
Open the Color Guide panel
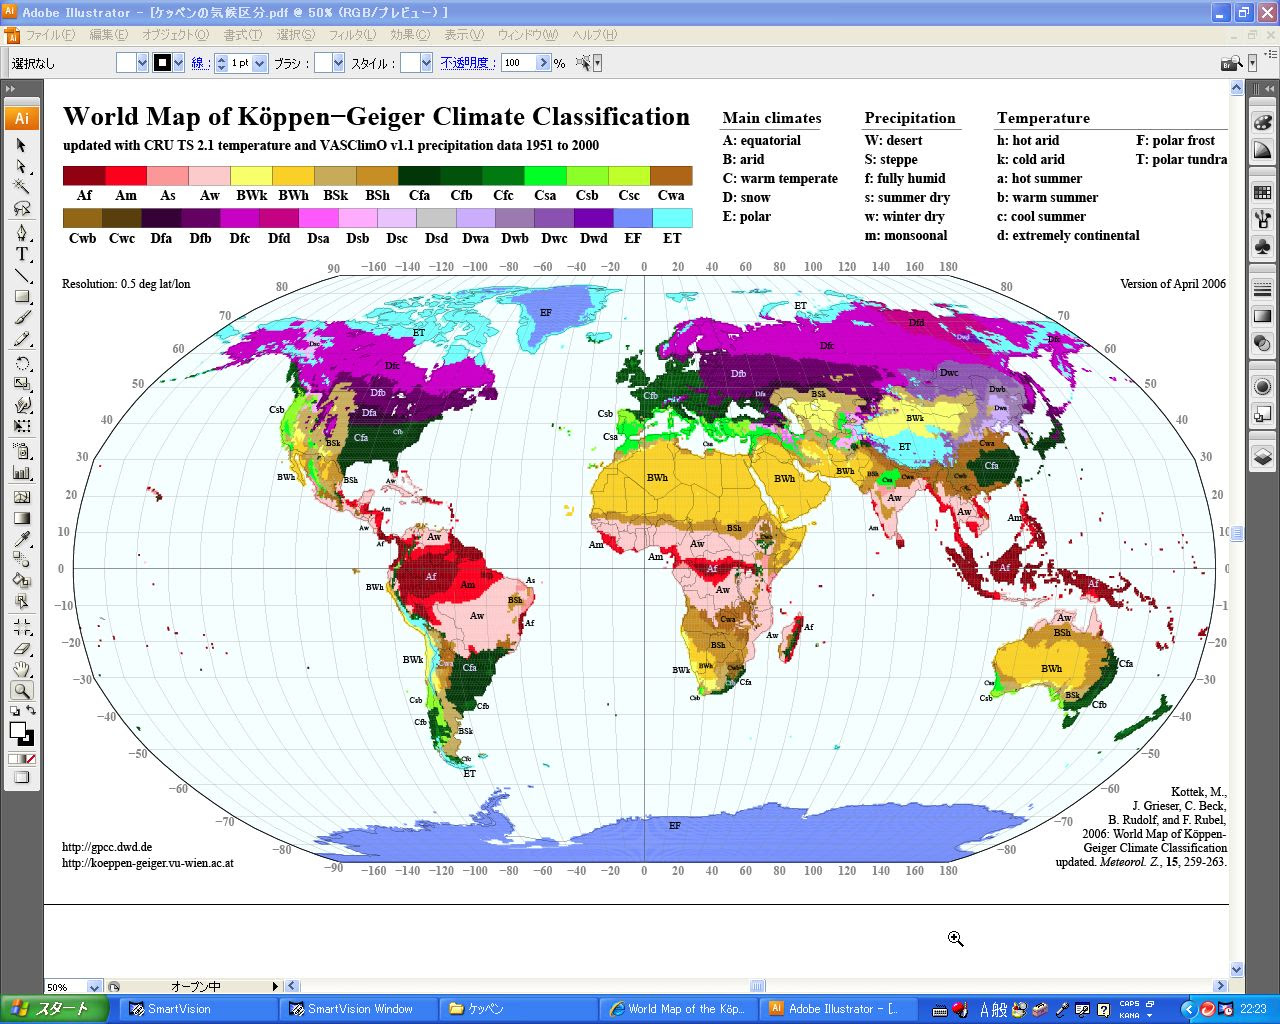pyautogui.click(x=1262, y=149)
